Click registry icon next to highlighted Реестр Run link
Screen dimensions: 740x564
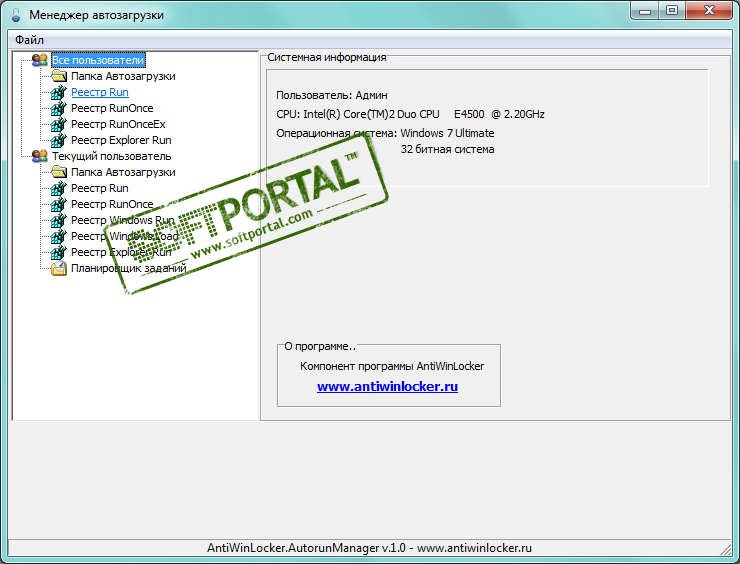pyautogui.click(x=59, y=92)
